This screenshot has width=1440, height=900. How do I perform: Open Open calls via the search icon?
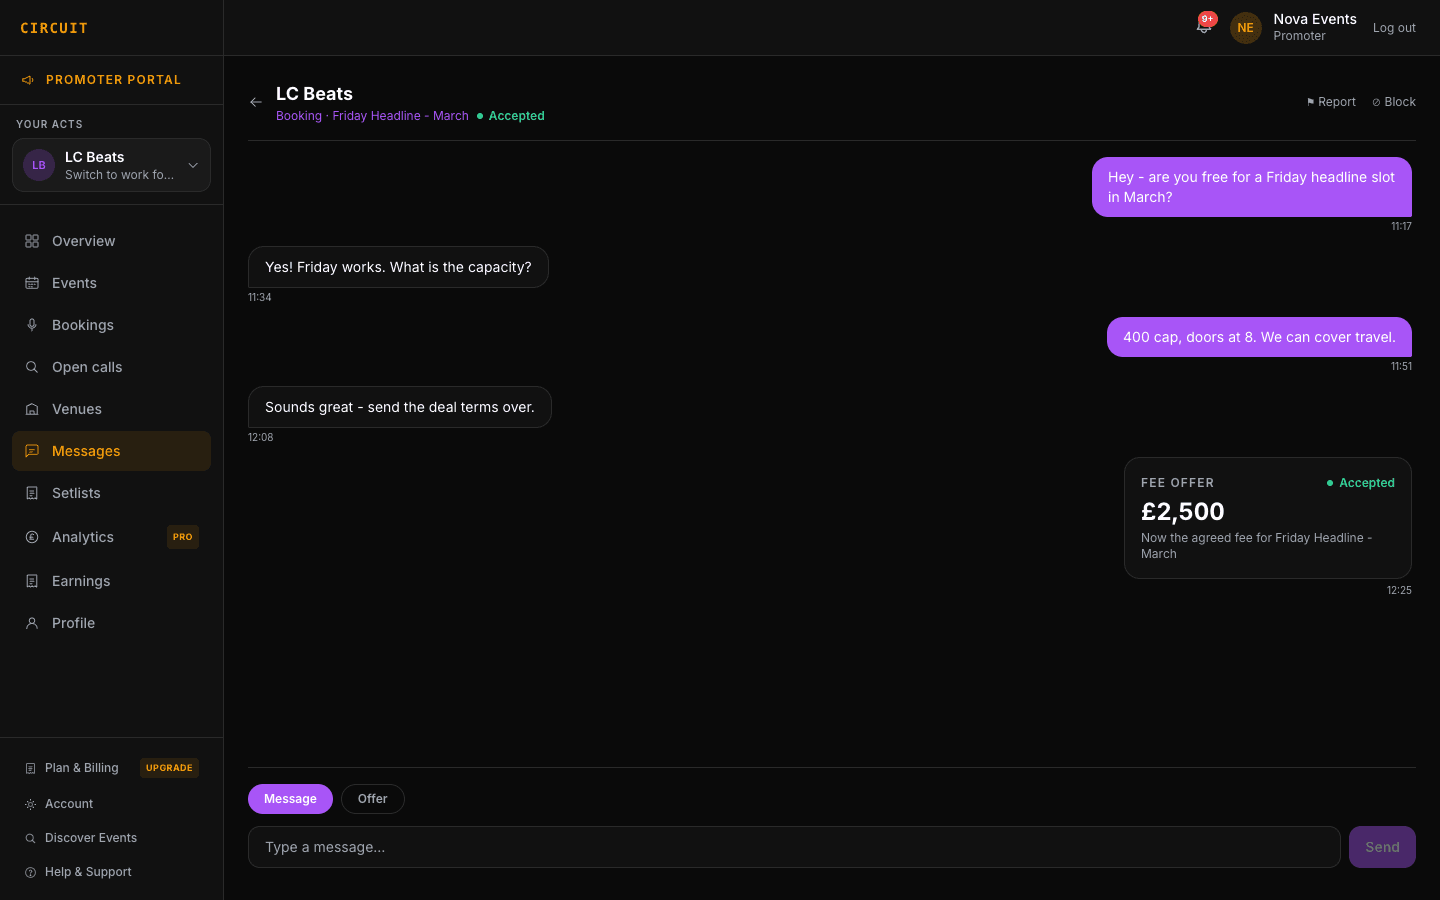pos(32,367)
